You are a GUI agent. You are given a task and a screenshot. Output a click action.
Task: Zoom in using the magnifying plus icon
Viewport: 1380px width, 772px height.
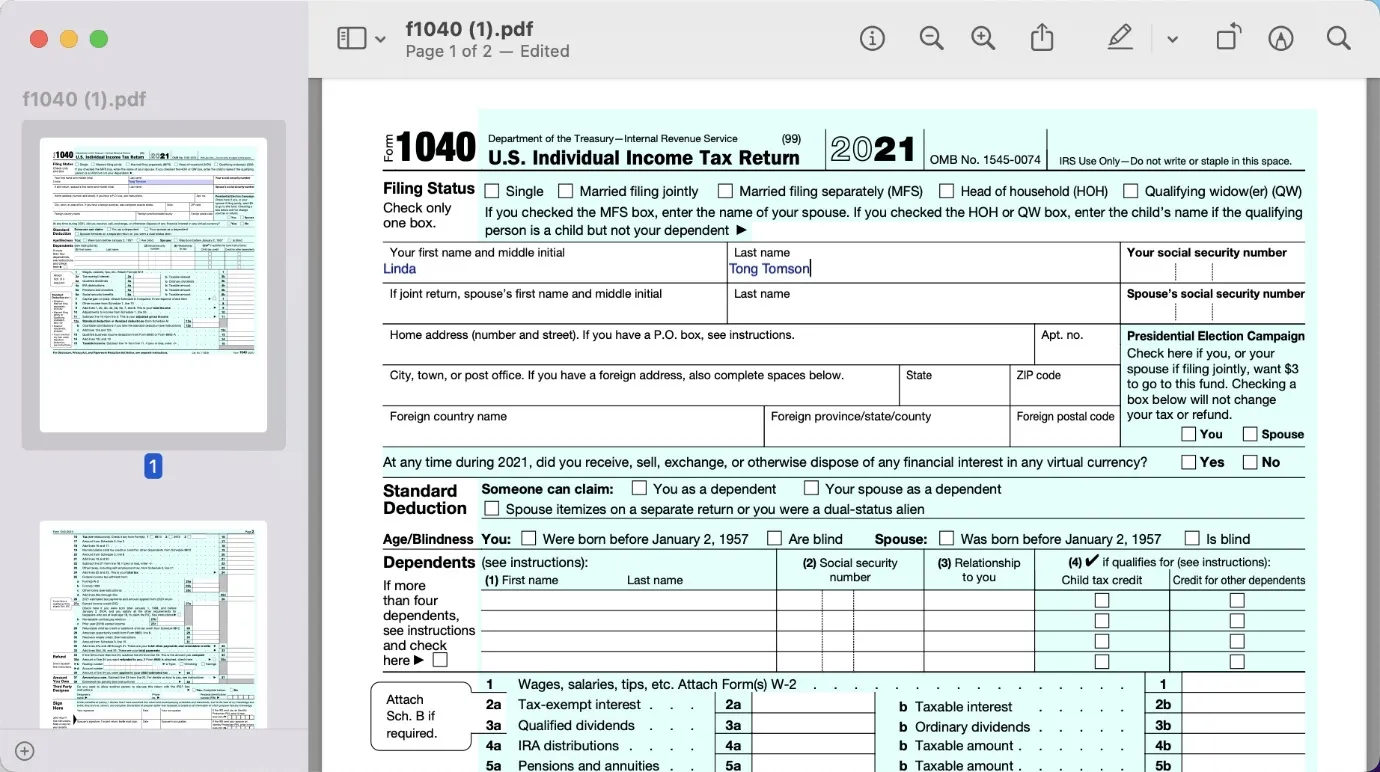(982, 37)
